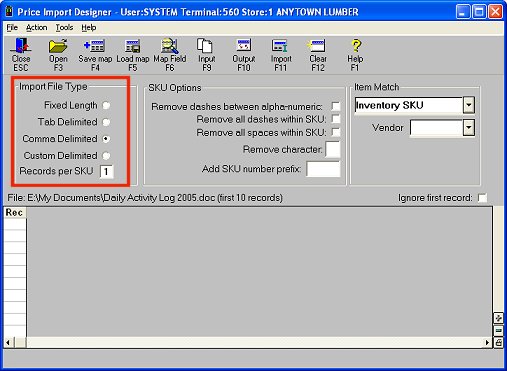This screenshot has width=507, height=371.
Task: Click the top grid tool icon at bottom right
Action: [x=498, y=318]
